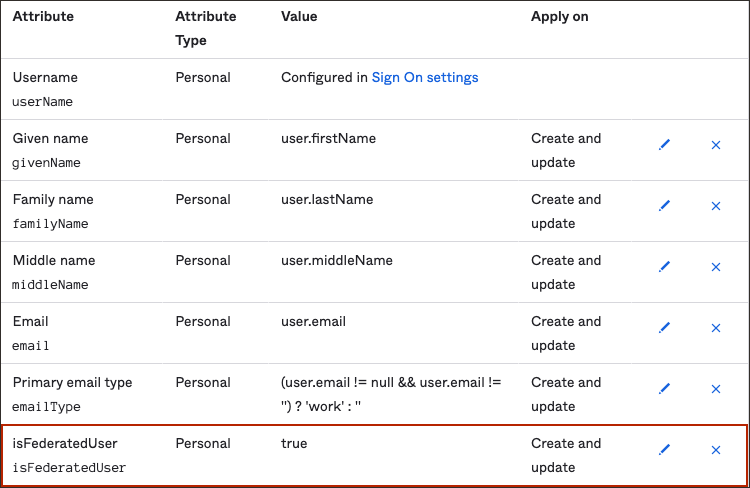
Task: Click the Attribute column header
Action: [x=43, y=17]
